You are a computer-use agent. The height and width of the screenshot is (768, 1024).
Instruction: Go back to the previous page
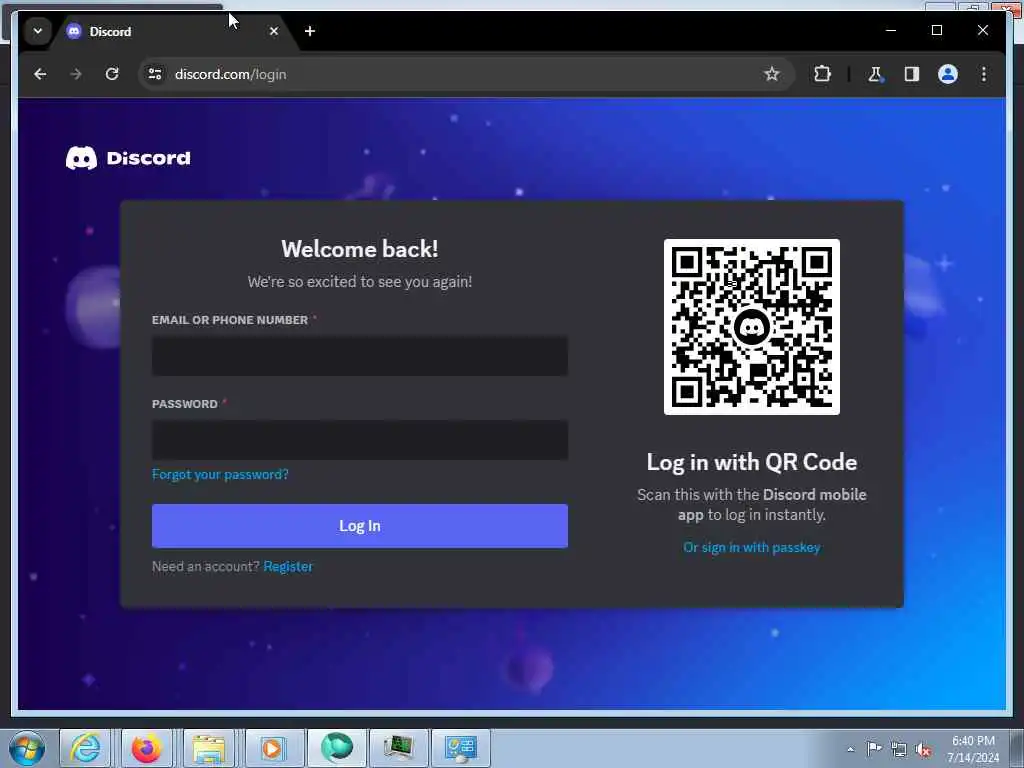(x=40, y=74)
